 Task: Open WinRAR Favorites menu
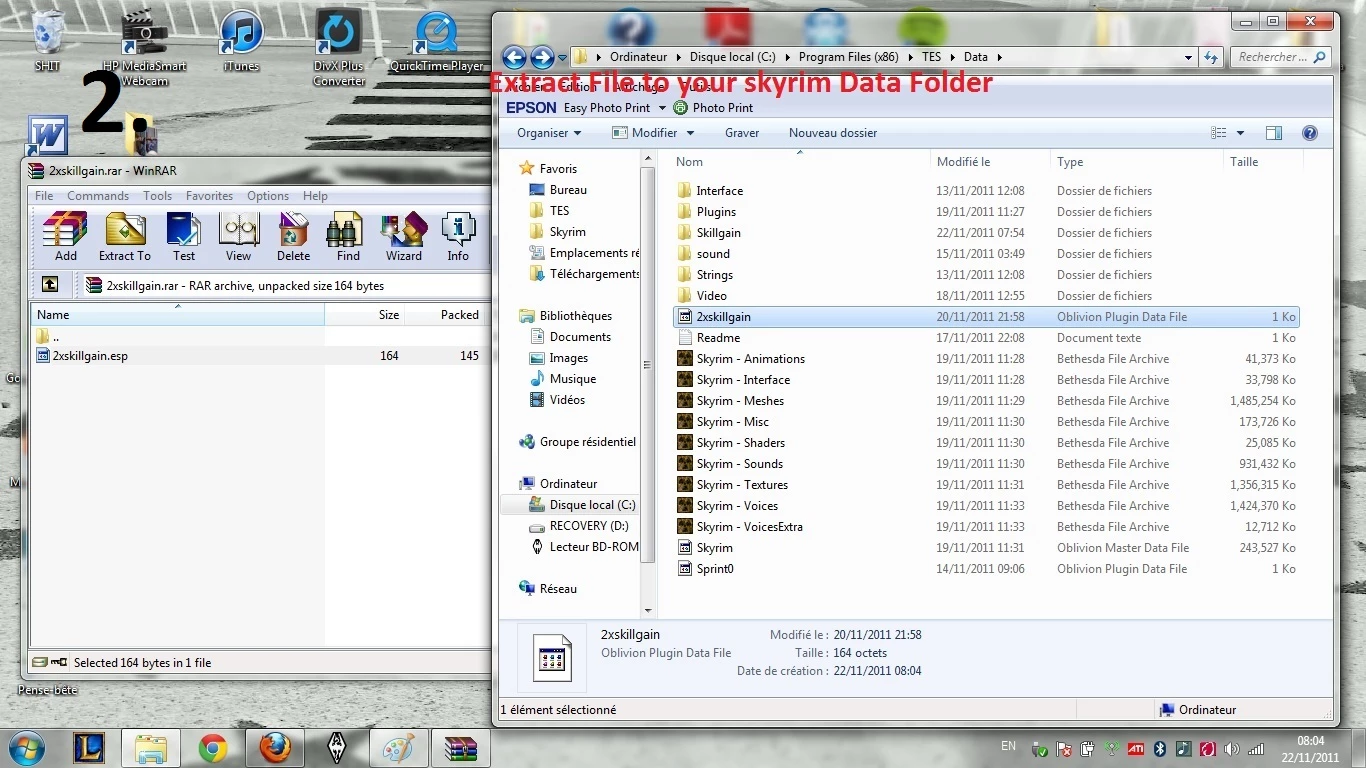209,196
